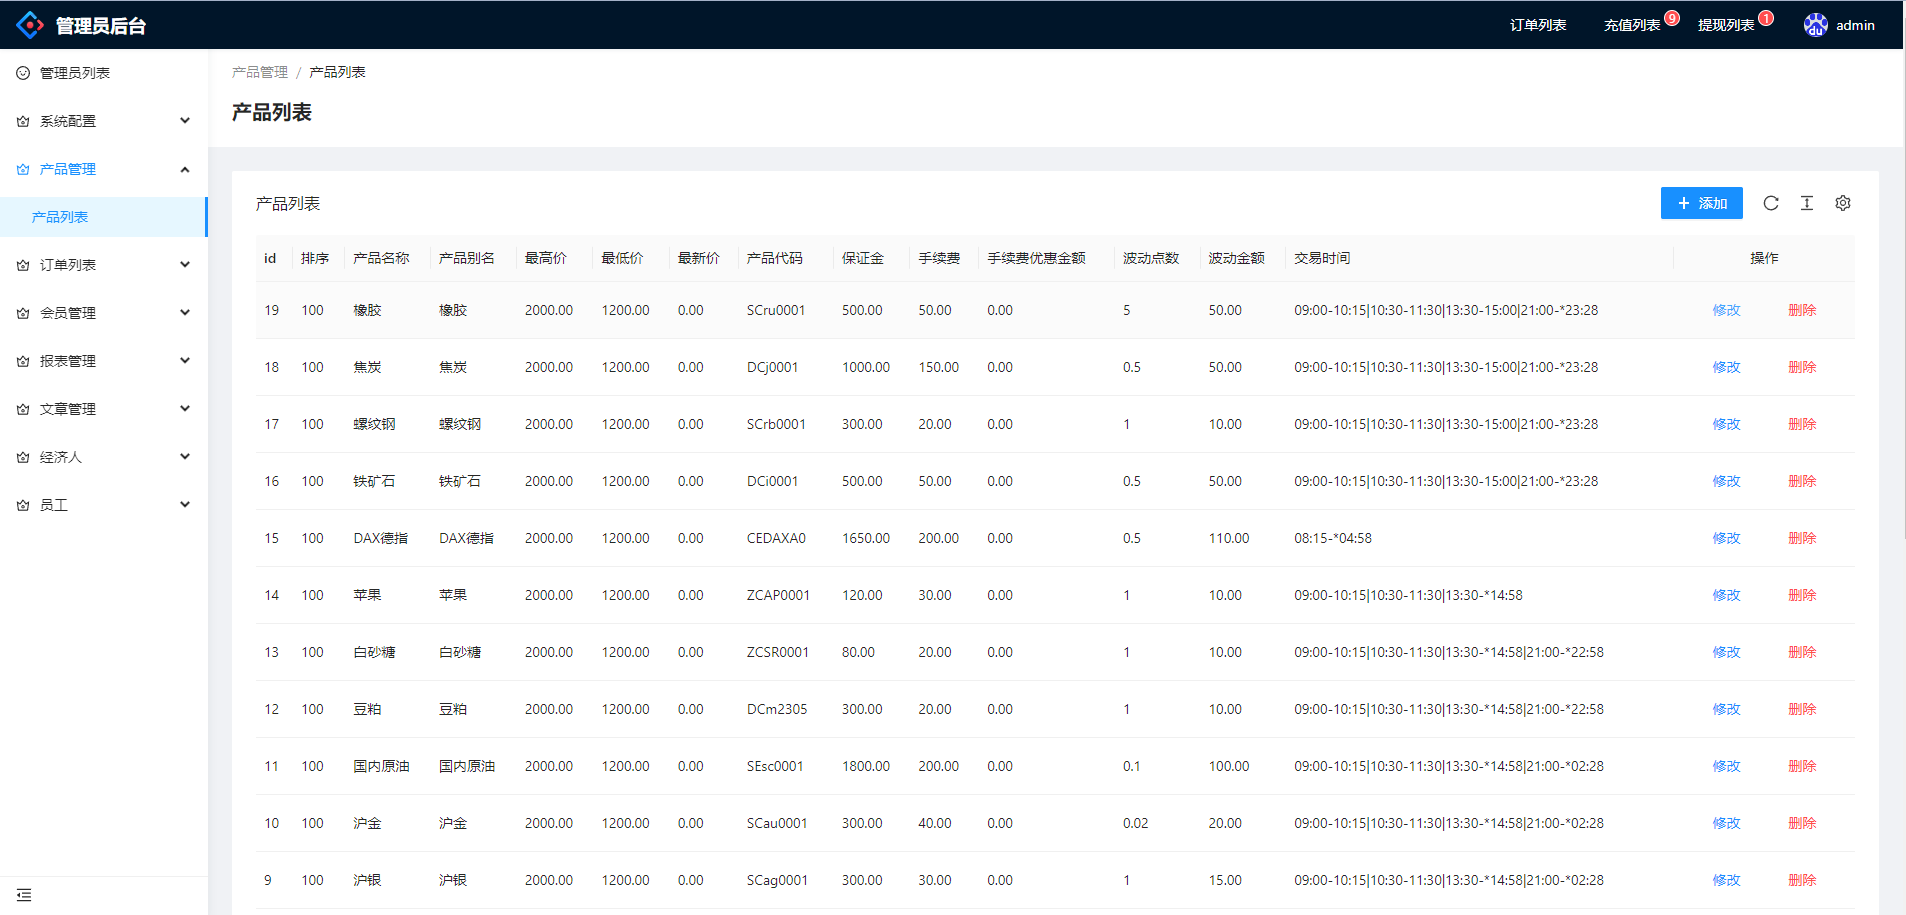Expand the 订单列表 sidebar menu

pyautogui.click(x=184, y=265)
